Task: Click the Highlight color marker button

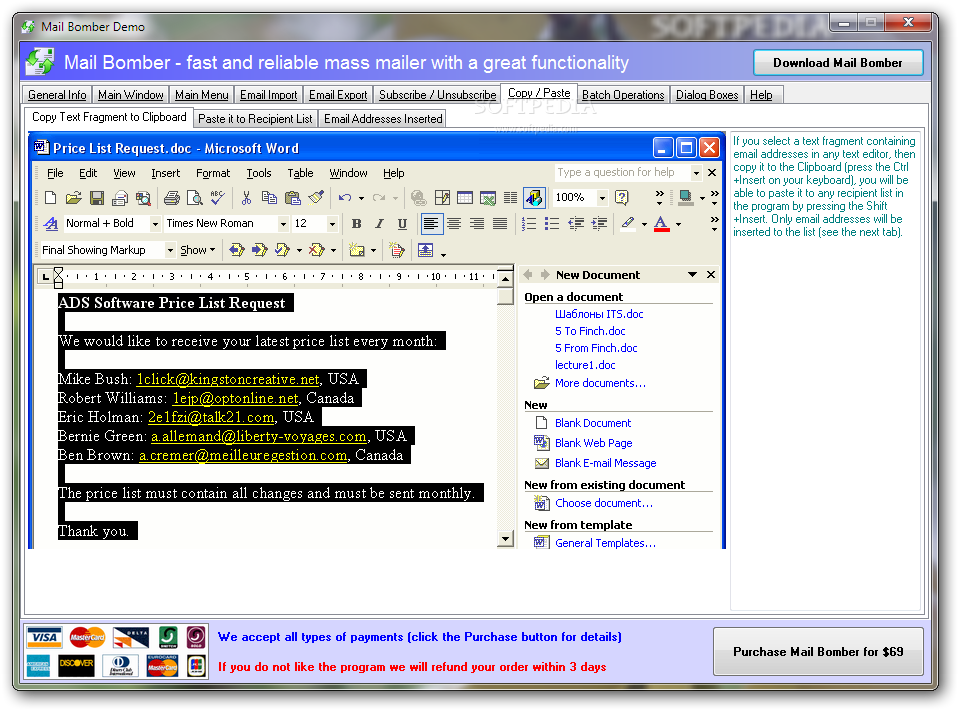Action: click(x=628, y=224)
